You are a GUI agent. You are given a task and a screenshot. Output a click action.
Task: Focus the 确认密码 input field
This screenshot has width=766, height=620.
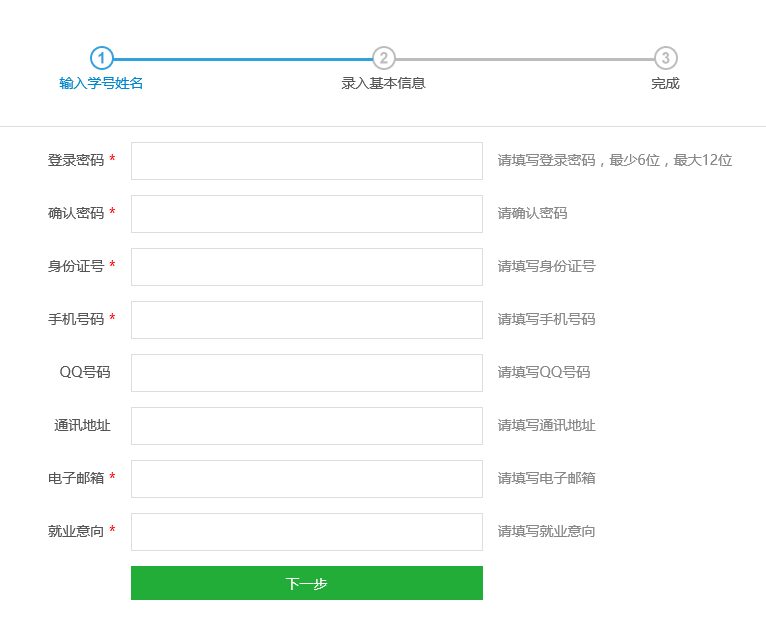[306, 214]
